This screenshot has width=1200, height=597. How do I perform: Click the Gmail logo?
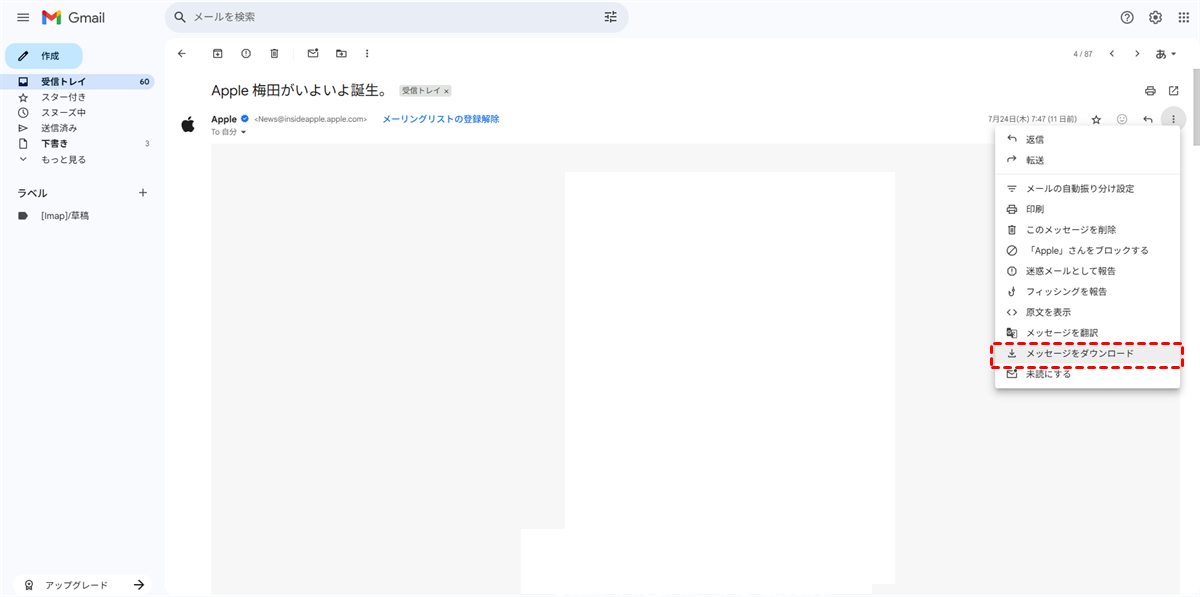(73, 18)
